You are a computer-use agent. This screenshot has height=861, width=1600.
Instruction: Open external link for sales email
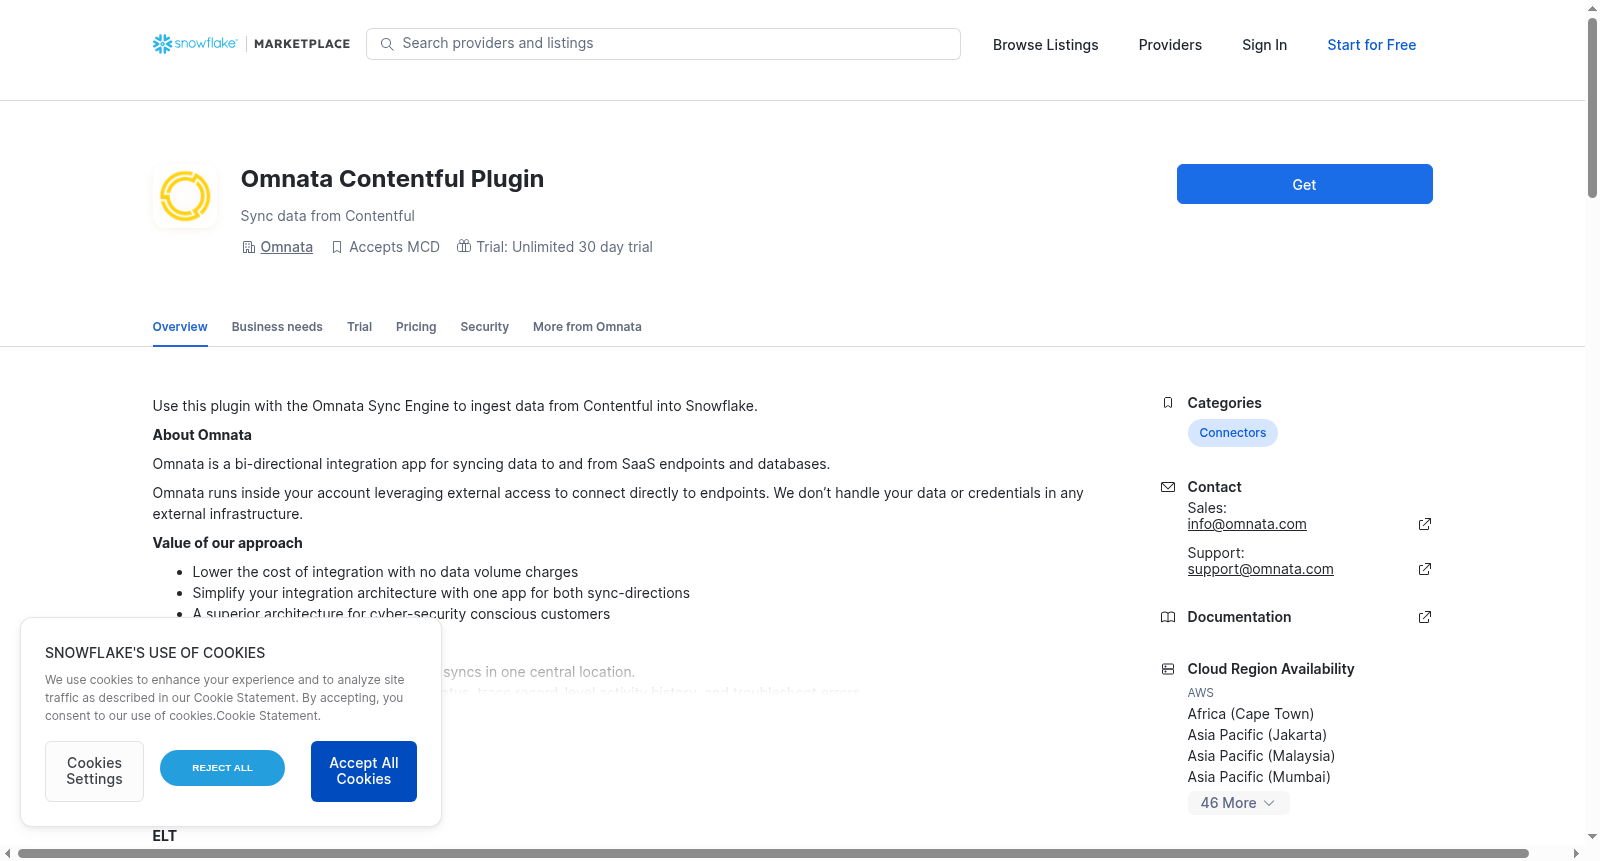coord(1425,524)
